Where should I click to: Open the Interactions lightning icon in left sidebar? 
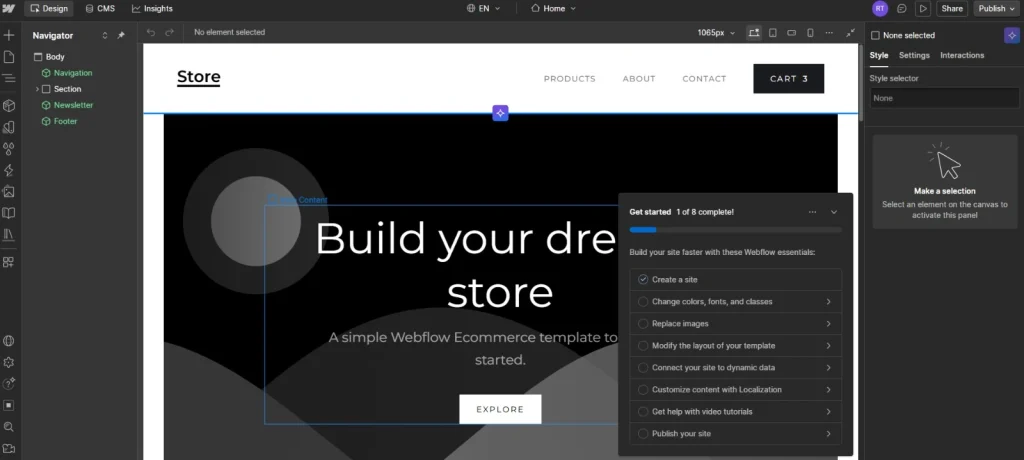pyautogui.click(x=9, y=171)
